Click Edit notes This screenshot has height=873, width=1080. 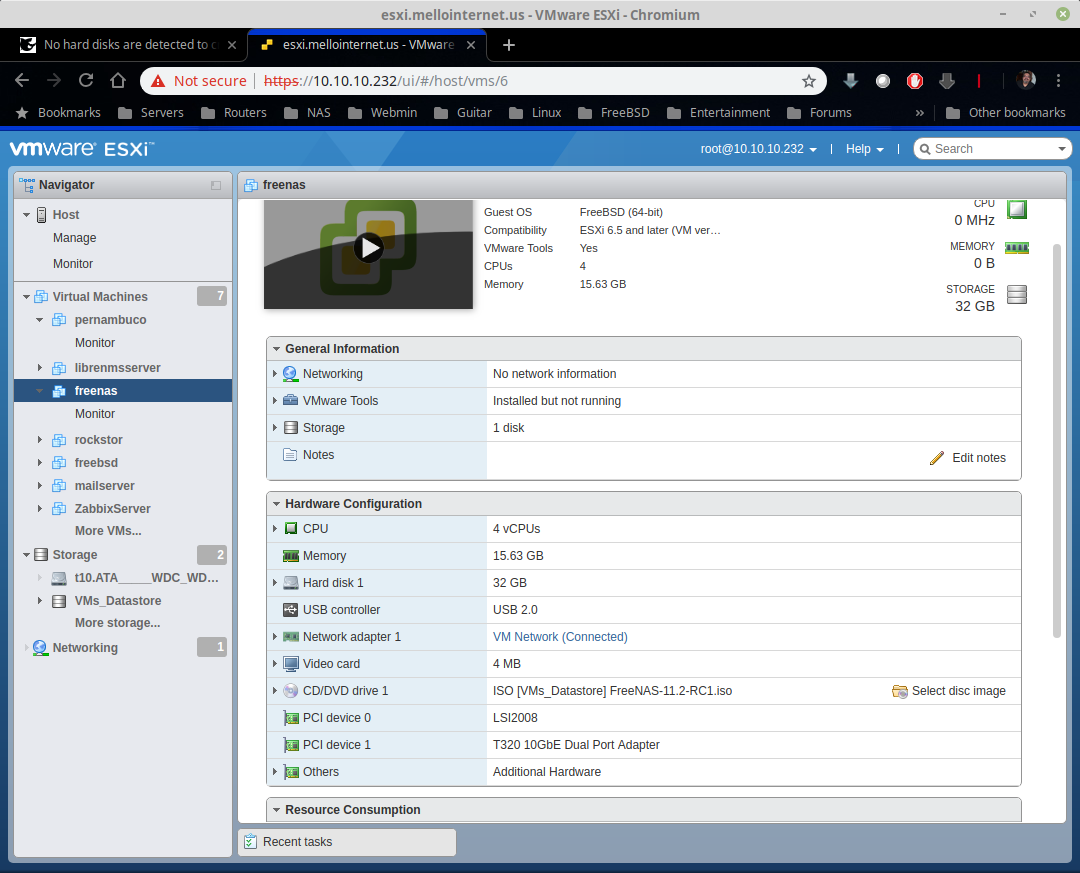click(x=979, y=458)
